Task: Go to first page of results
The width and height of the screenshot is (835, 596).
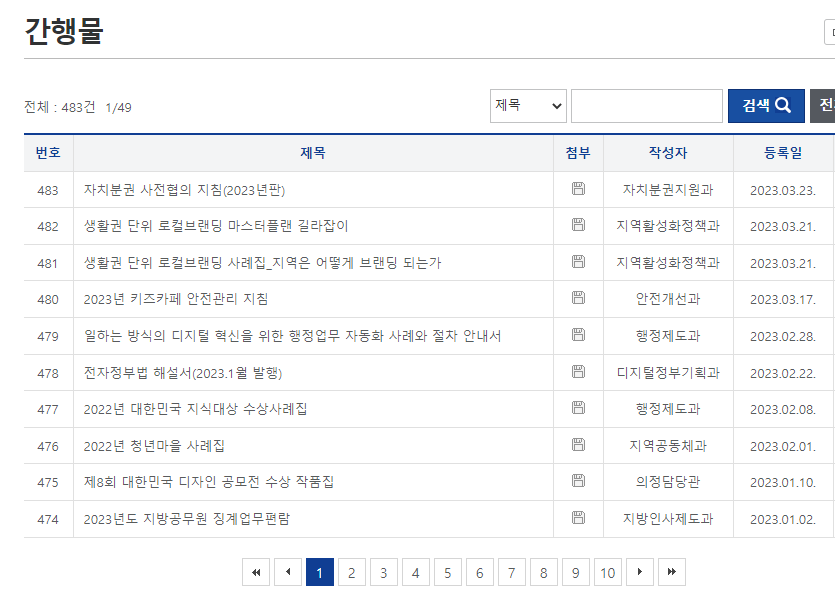Action: tap(256, 572)
